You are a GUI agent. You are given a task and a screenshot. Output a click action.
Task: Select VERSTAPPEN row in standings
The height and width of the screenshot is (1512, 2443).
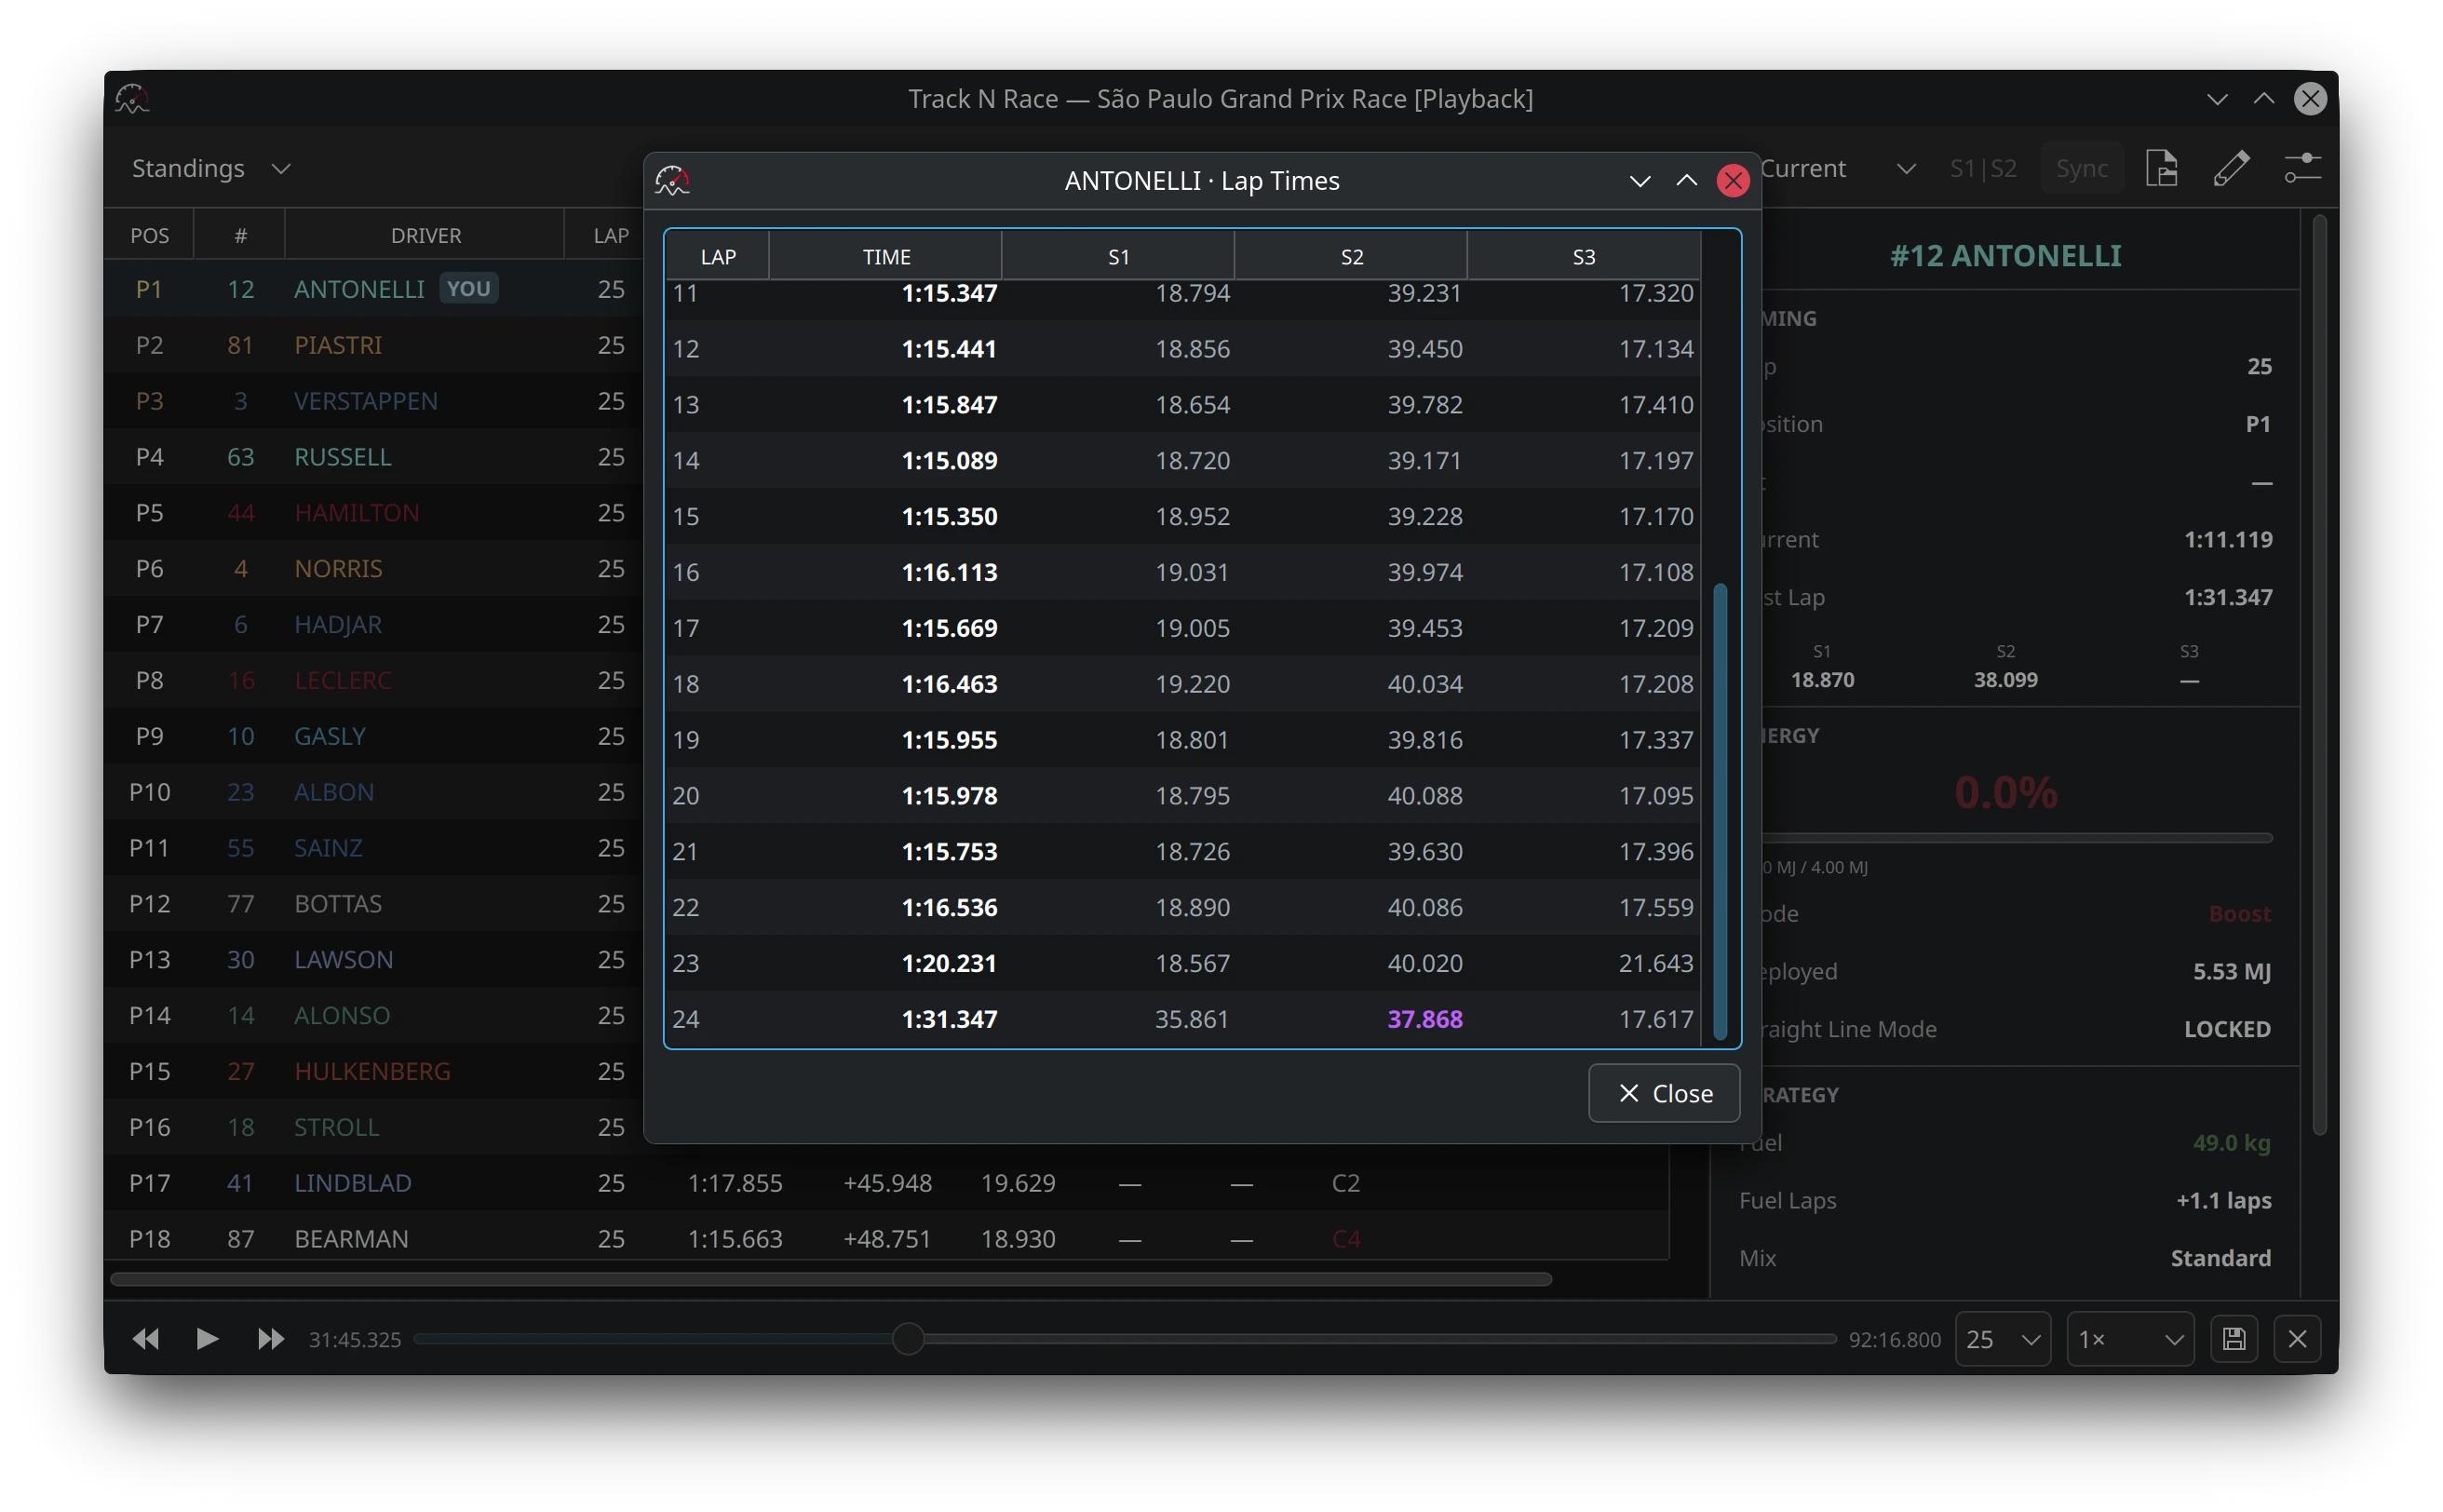372,401
